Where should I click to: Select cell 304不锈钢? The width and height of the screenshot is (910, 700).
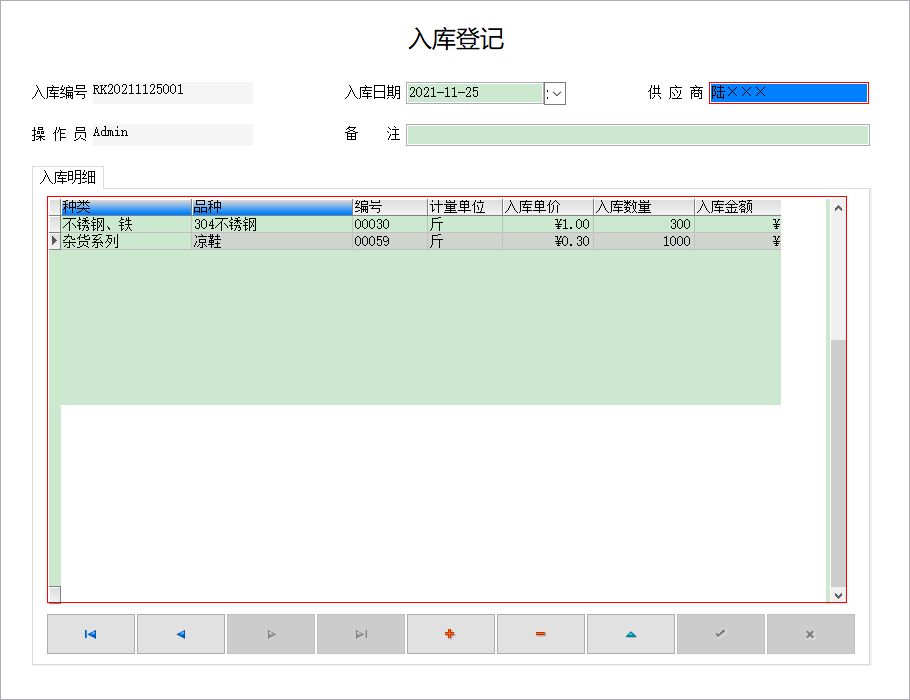272,224
